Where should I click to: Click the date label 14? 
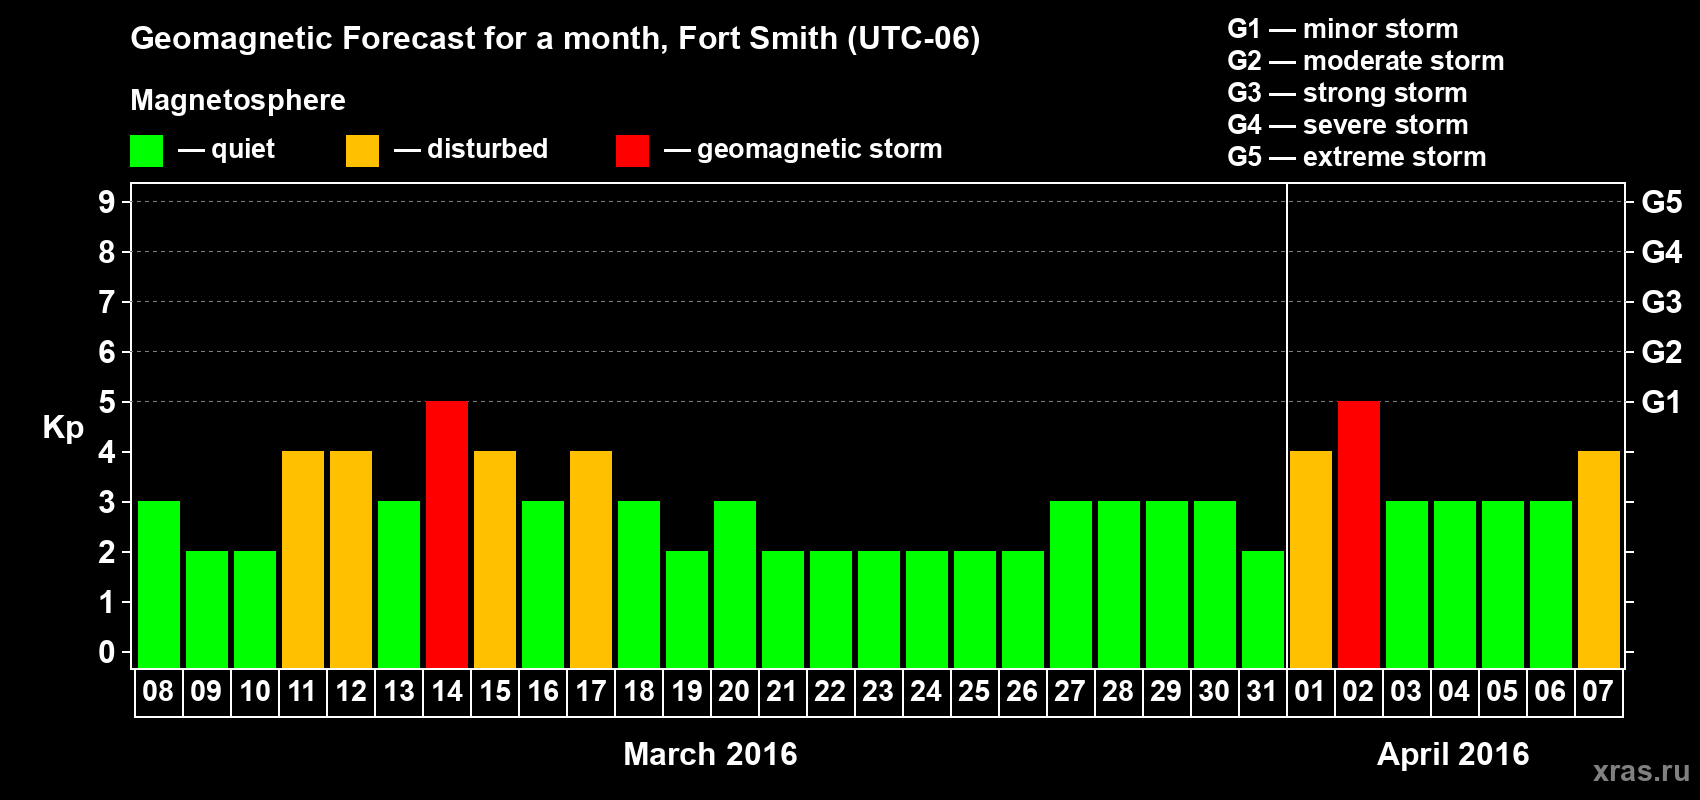tap(447, 692)
